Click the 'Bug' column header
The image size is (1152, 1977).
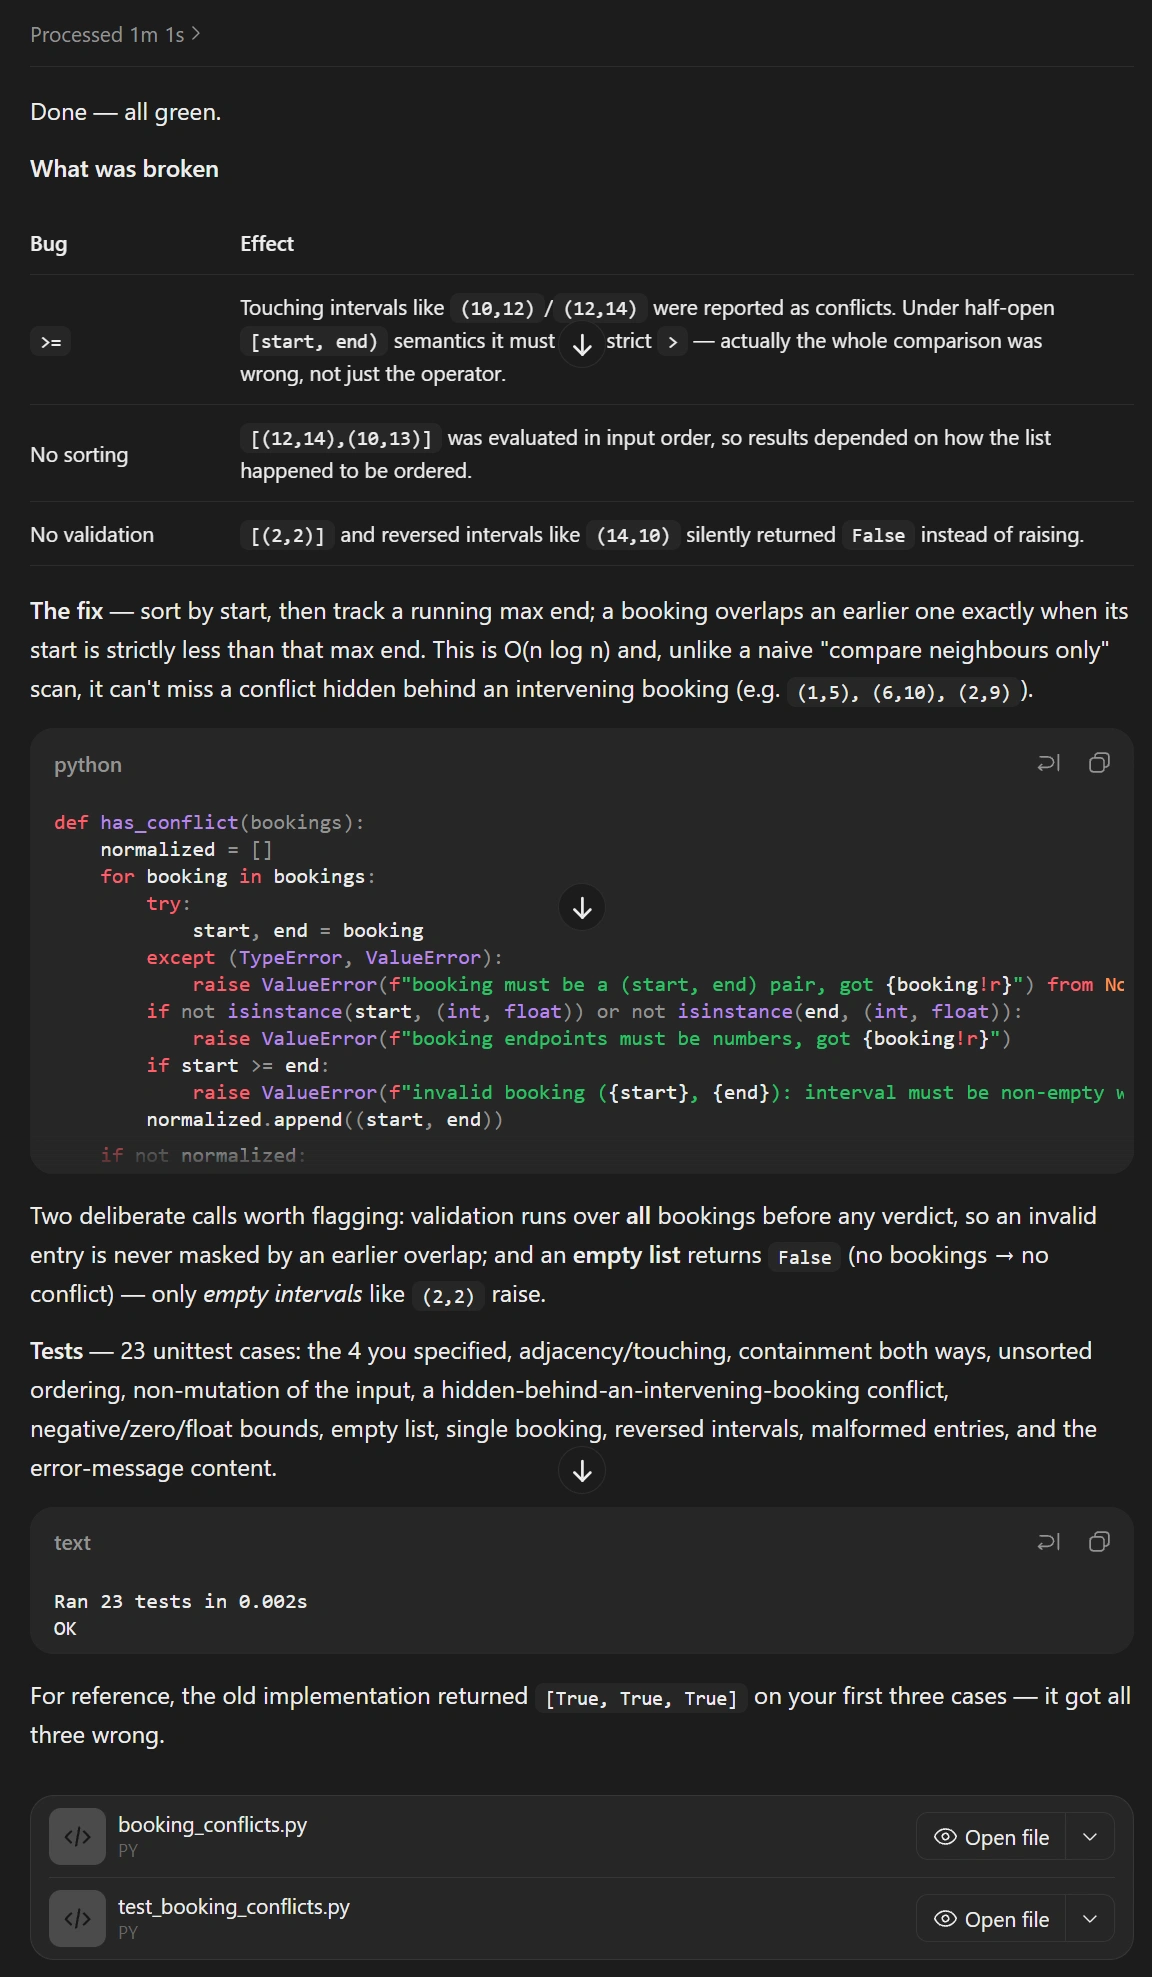[x=48, y=244]
